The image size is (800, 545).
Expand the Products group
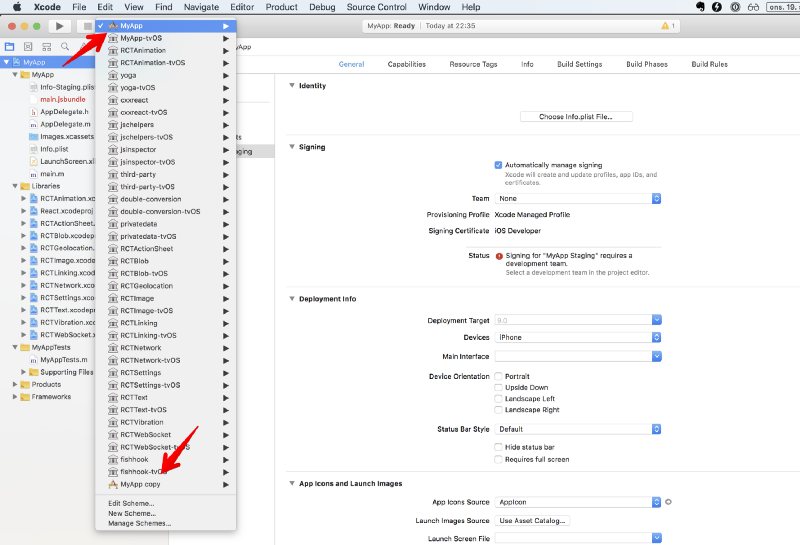coord(15,384)
